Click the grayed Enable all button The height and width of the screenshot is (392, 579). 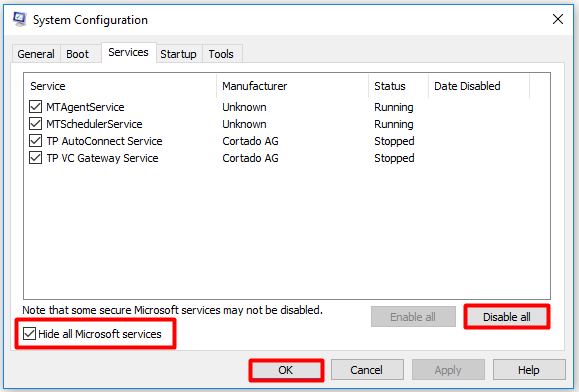point(413,317)
